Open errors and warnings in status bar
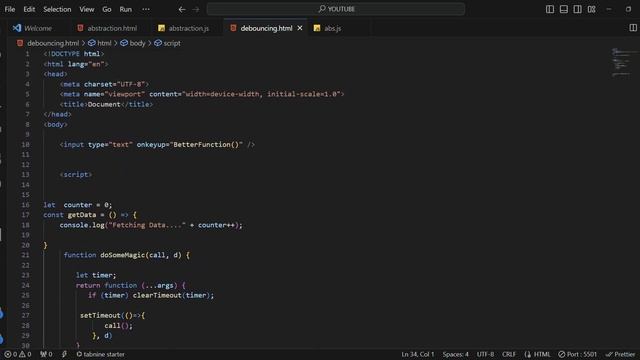Viewport: 640px width, 360px height. pos(18,354)
